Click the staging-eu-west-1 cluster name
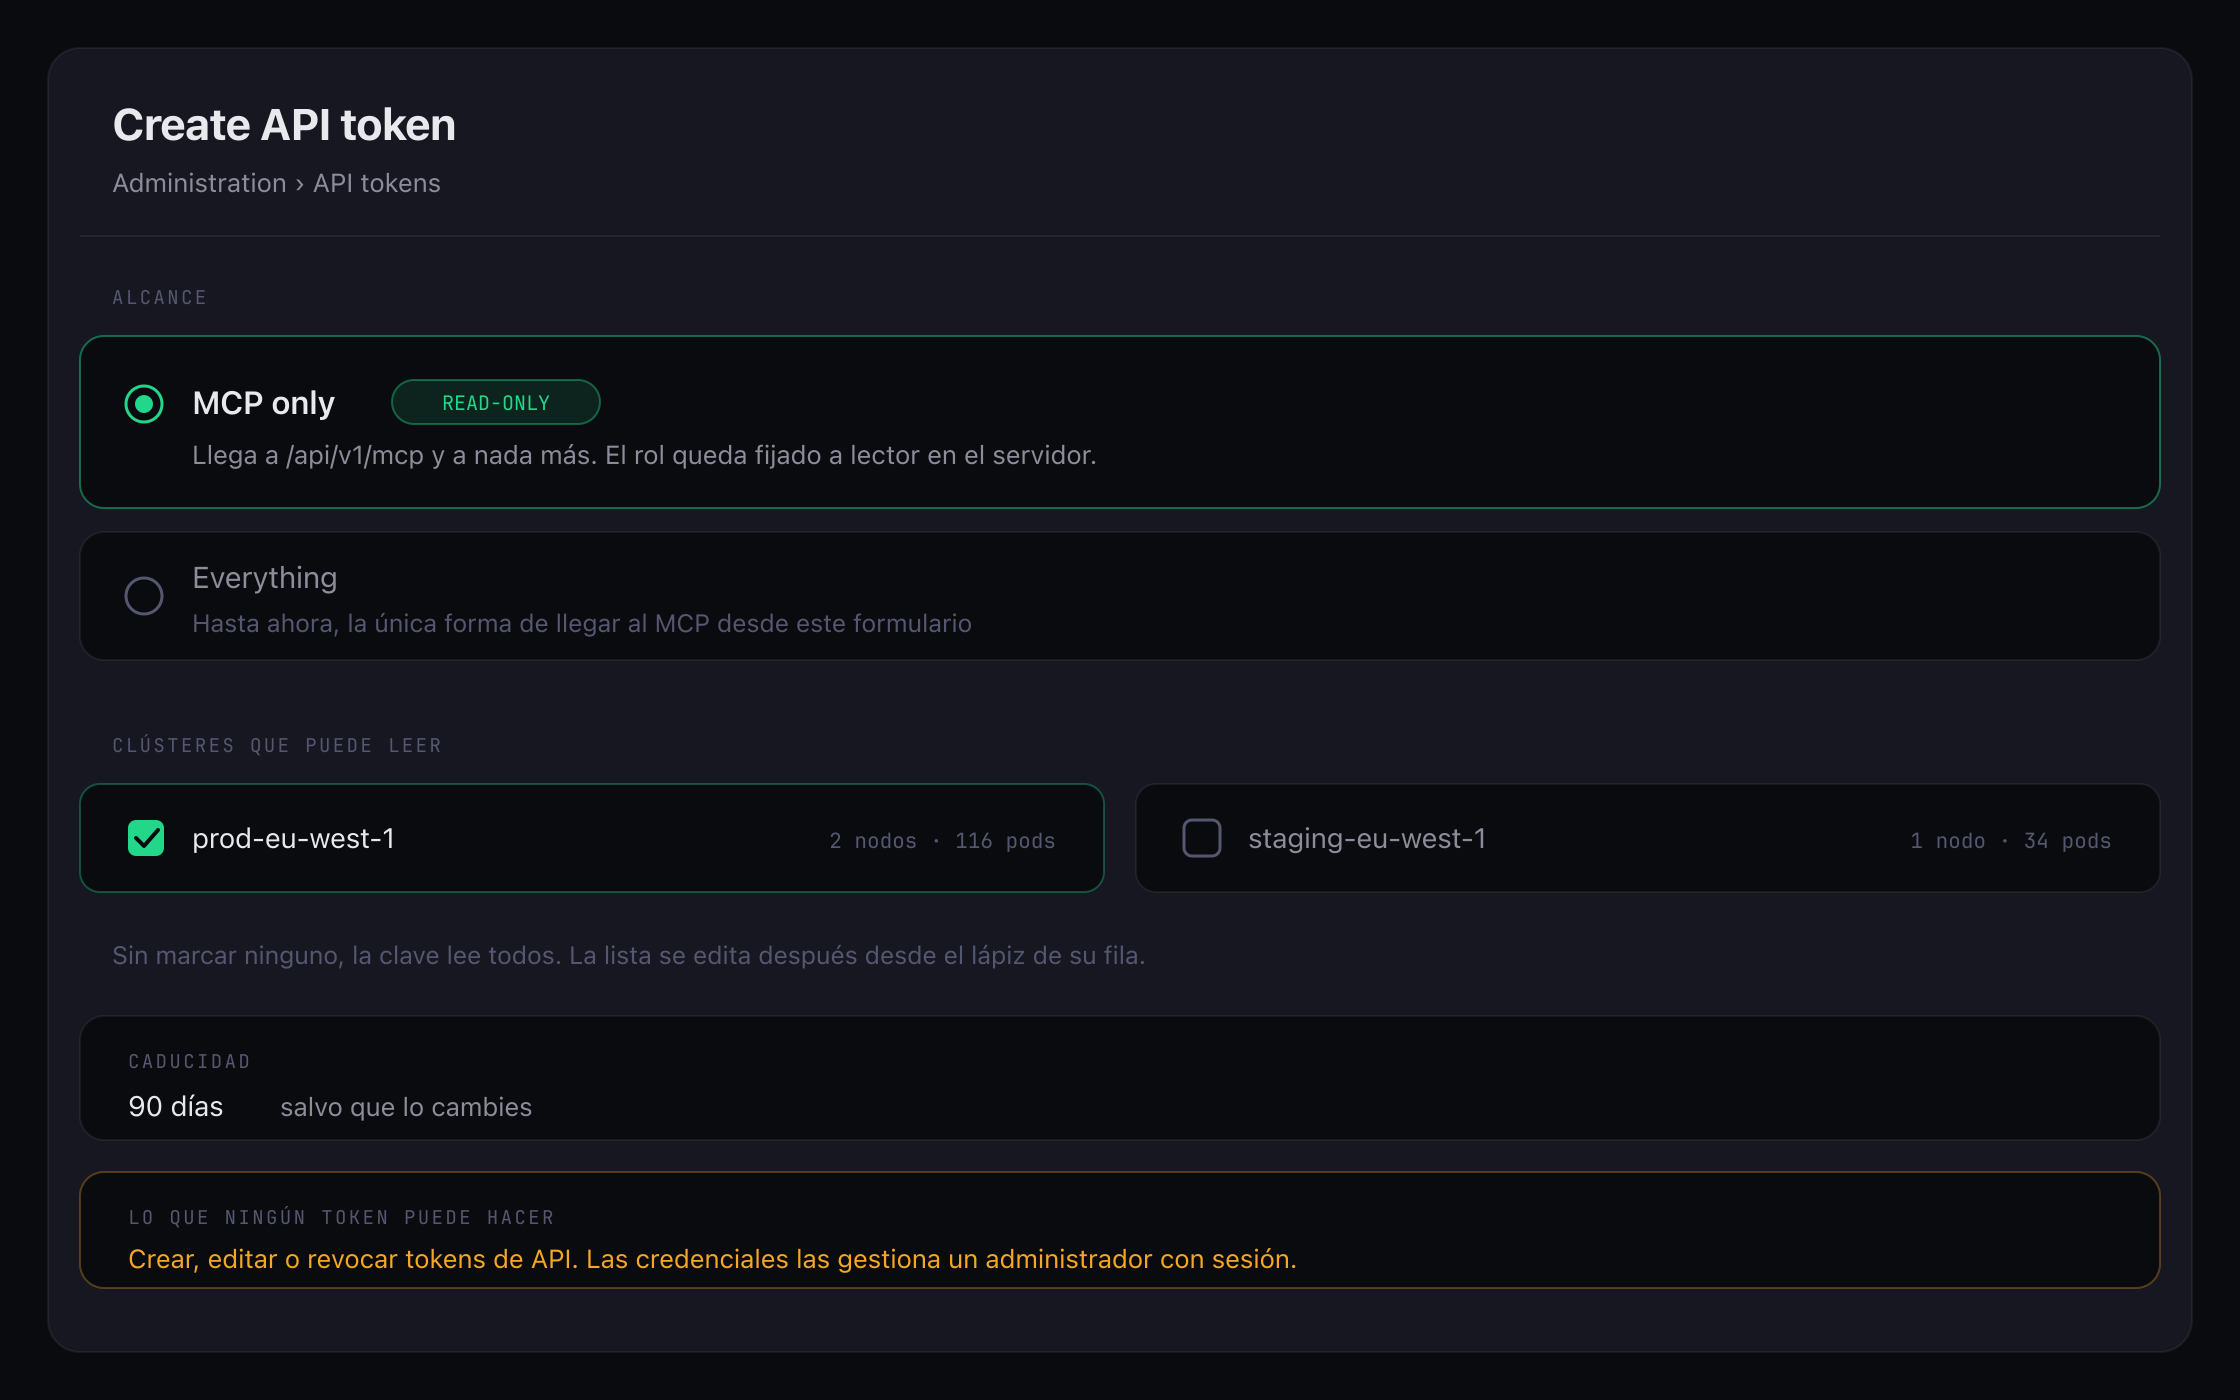Viewport: 2240px width, 1400px height. (1367, 838)
